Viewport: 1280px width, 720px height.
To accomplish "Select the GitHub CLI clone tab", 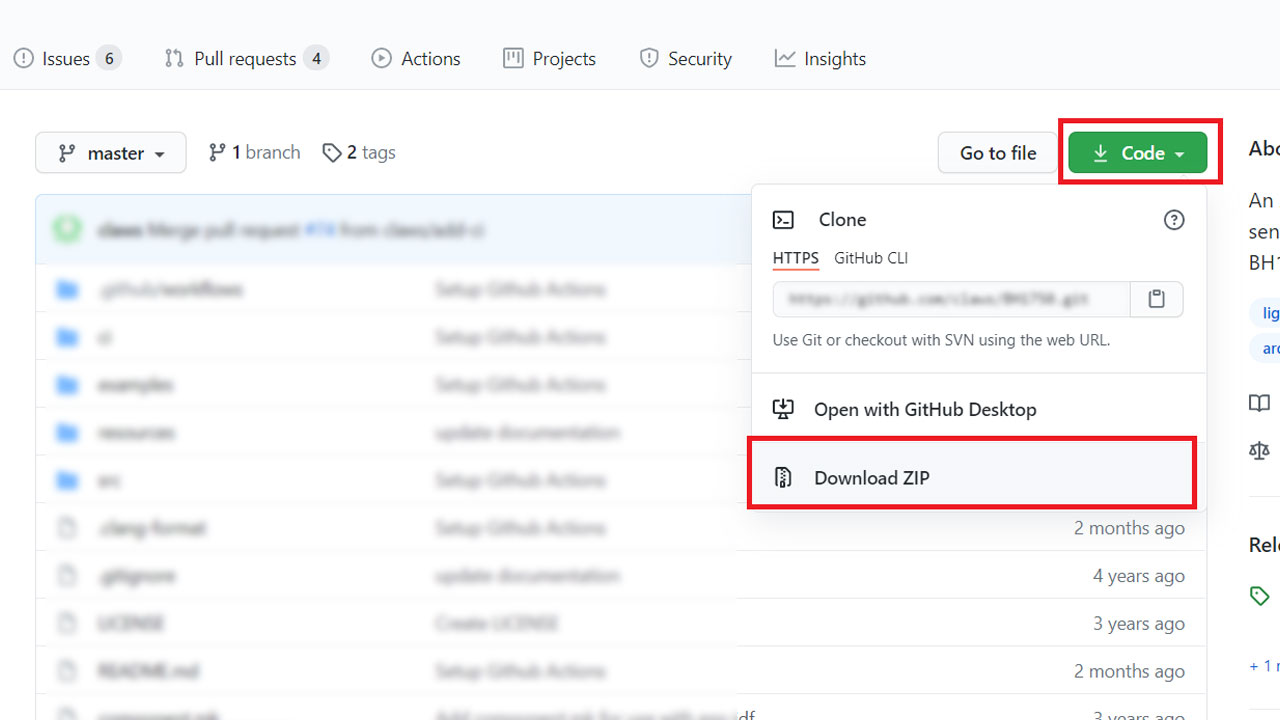I will click(871, 258).
